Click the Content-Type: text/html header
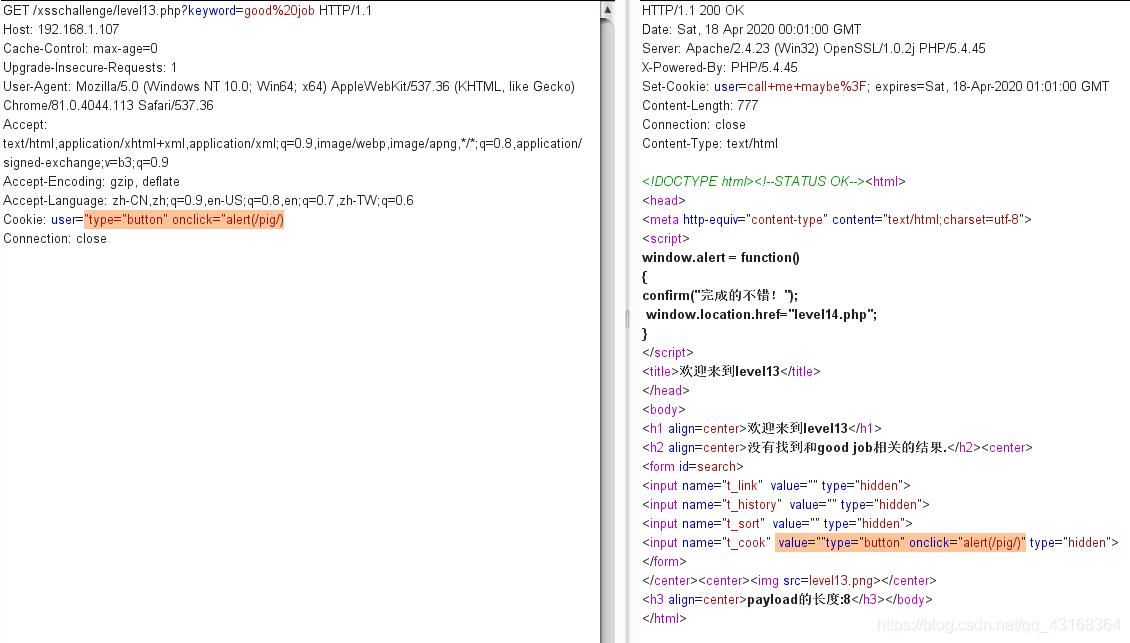 point(710,143)
